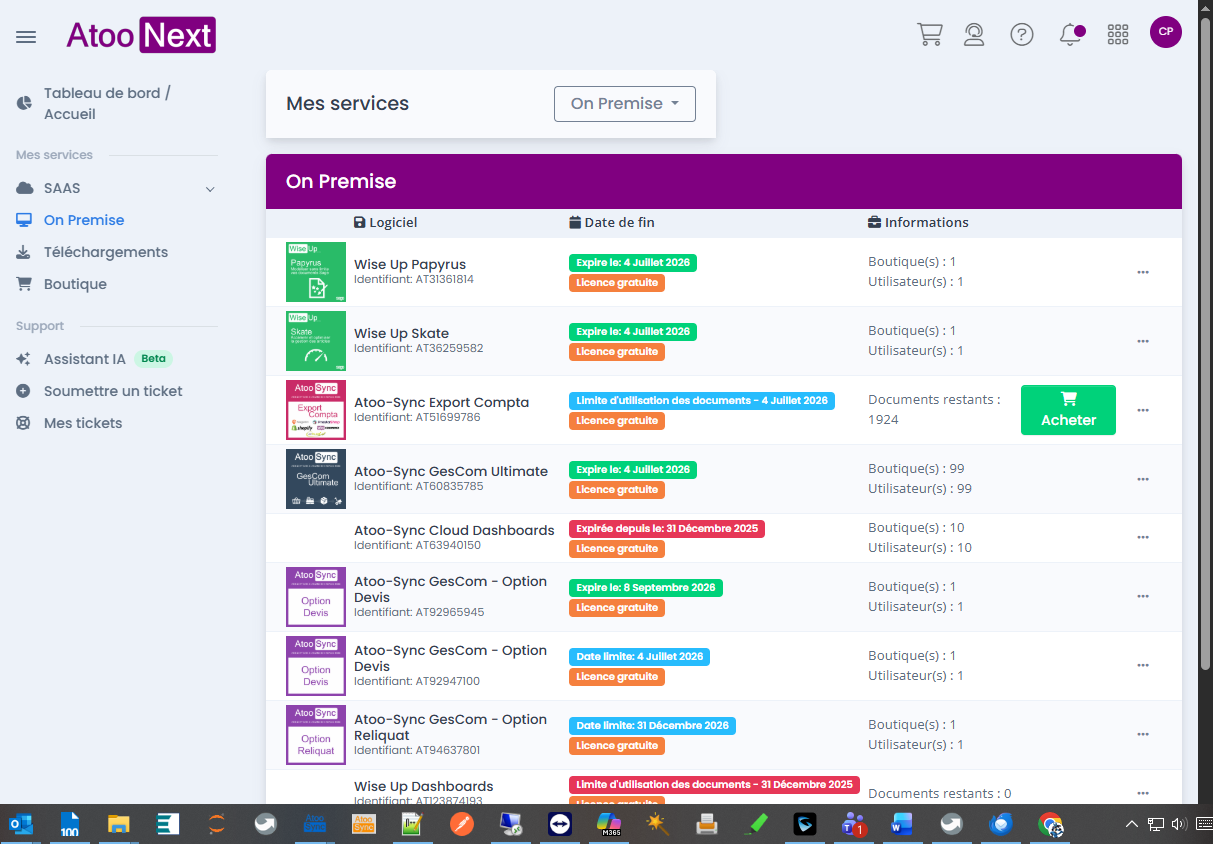Open row menu for identifier AT92965945
The width and height of the screenshot is (1213, 844).
coord(1143,597)
